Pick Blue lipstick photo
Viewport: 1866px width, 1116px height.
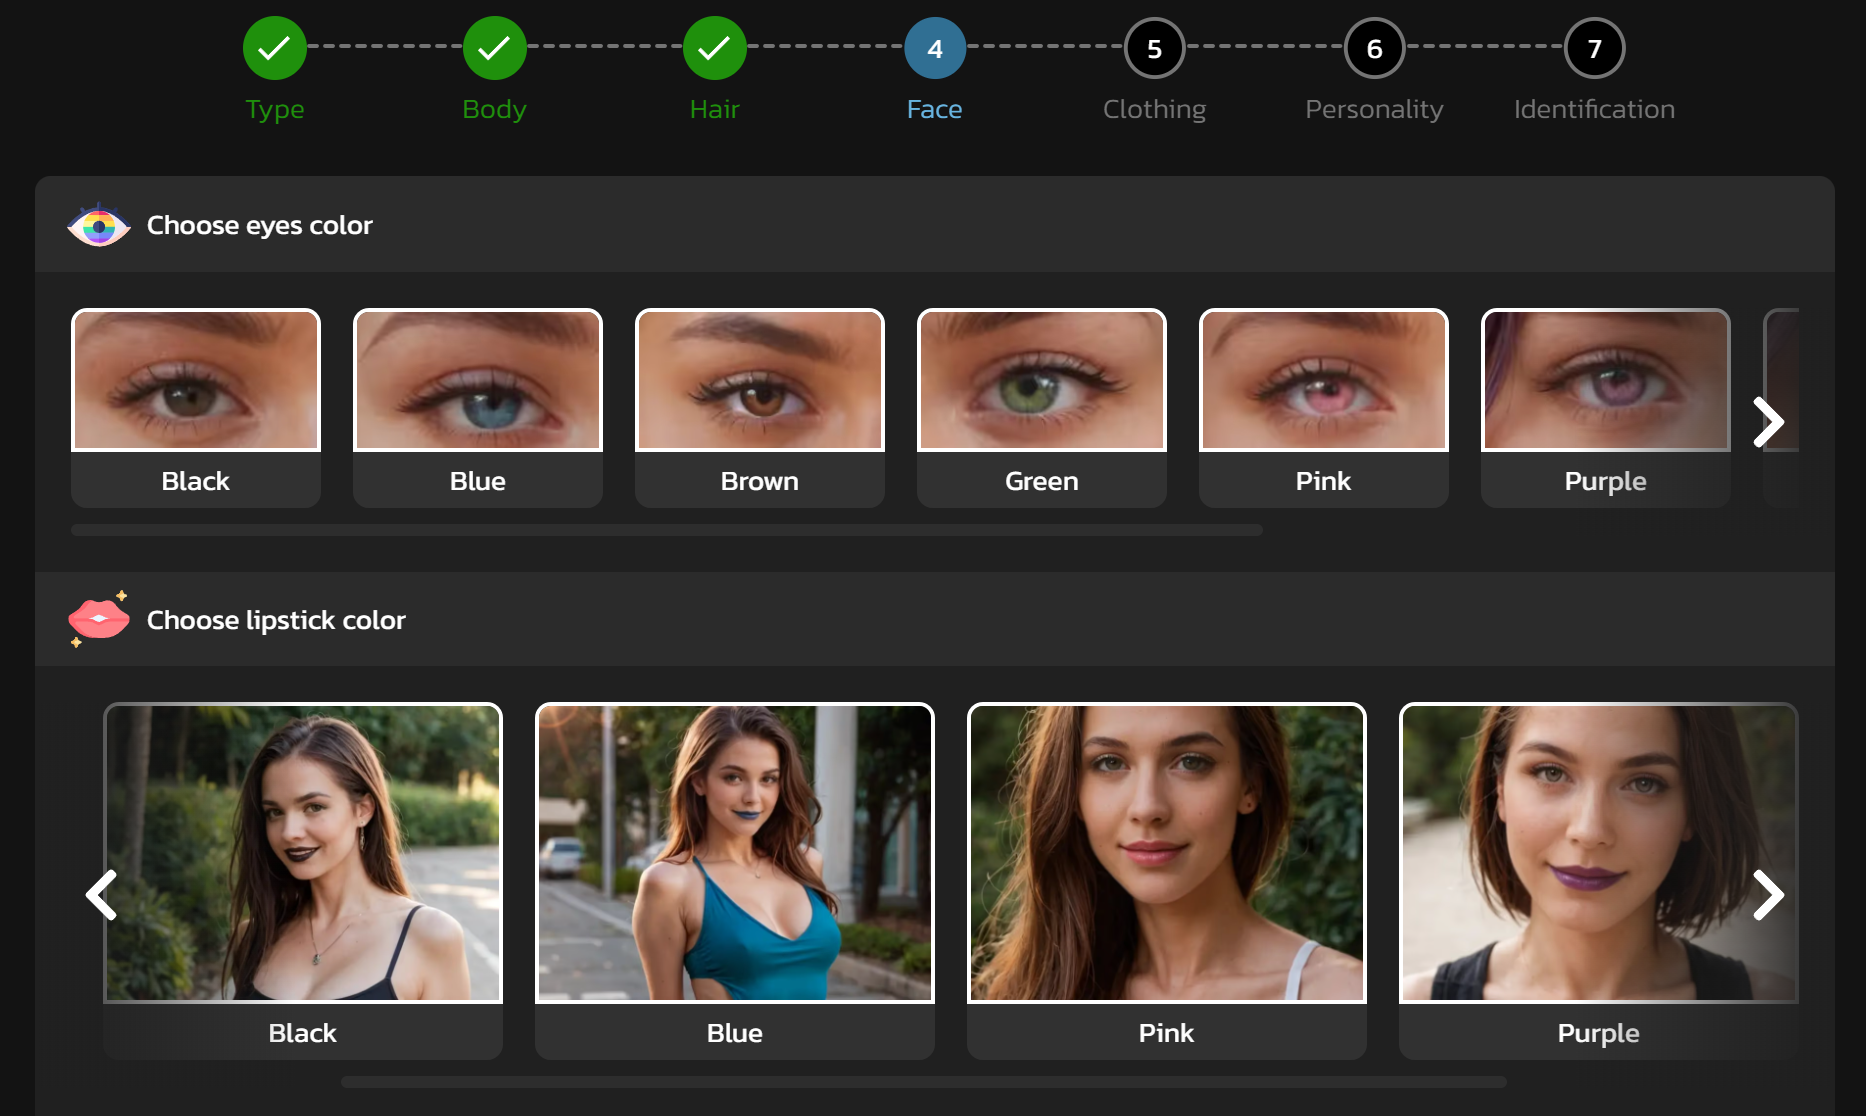(735, 853)
